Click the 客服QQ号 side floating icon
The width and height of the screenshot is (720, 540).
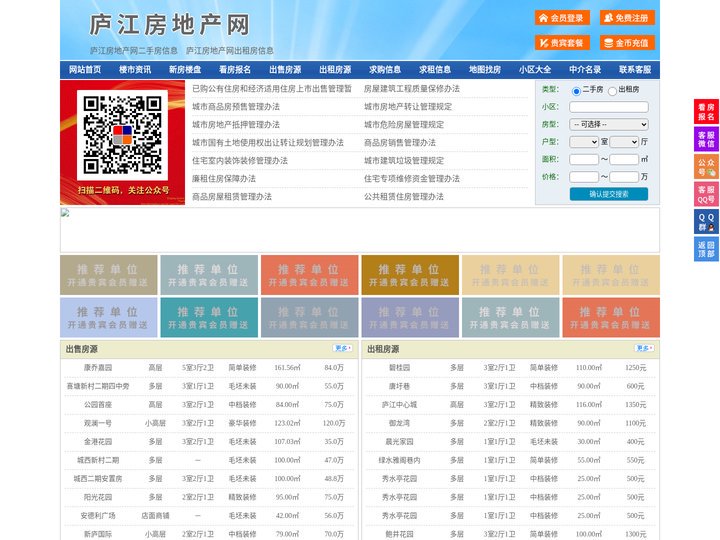(706, 194)
